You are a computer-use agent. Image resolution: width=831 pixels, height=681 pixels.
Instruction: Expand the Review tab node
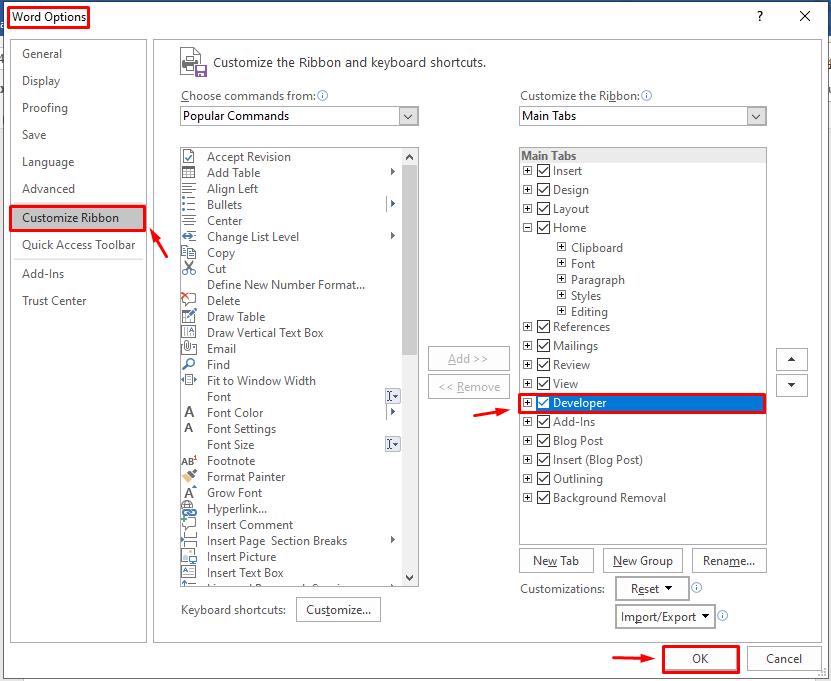(527, 365)
